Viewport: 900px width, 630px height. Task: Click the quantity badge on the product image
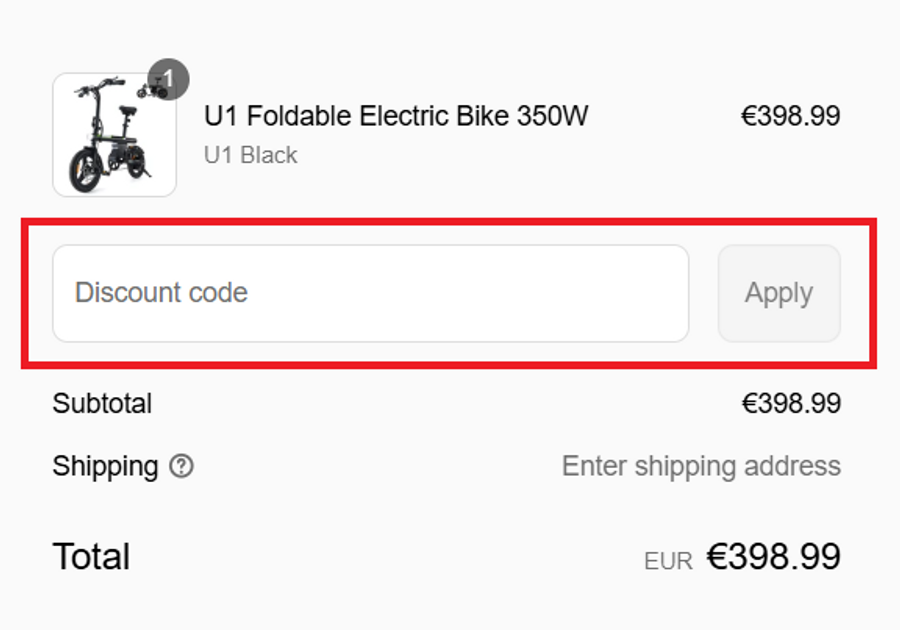pyautogui.click(x=169, y=80)
